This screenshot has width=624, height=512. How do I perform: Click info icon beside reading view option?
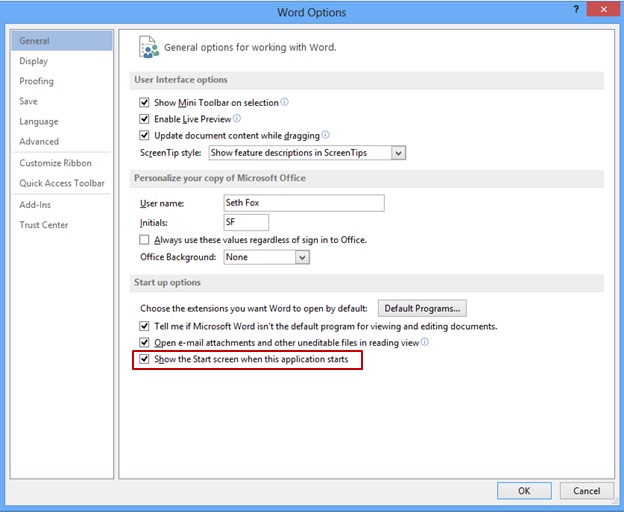tap(425, 342)
